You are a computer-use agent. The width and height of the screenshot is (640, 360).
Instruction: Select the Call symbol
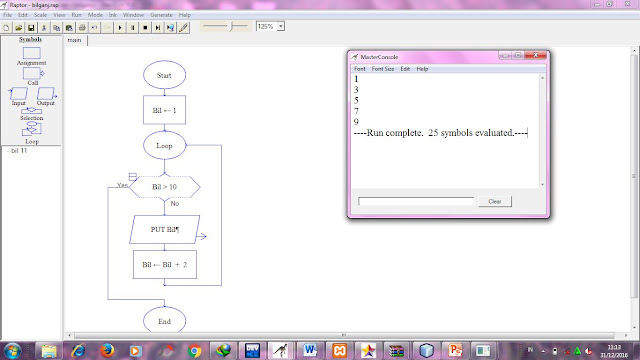click(33, 73)
